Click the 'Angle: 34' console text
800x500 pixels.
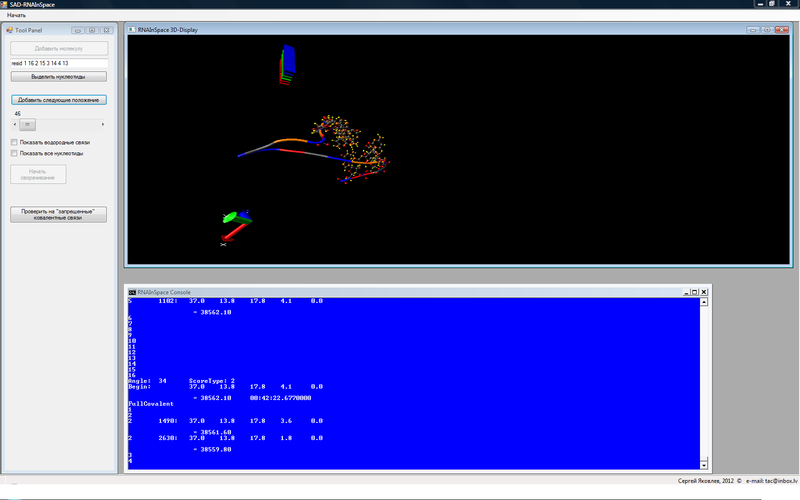coord(147,381)
